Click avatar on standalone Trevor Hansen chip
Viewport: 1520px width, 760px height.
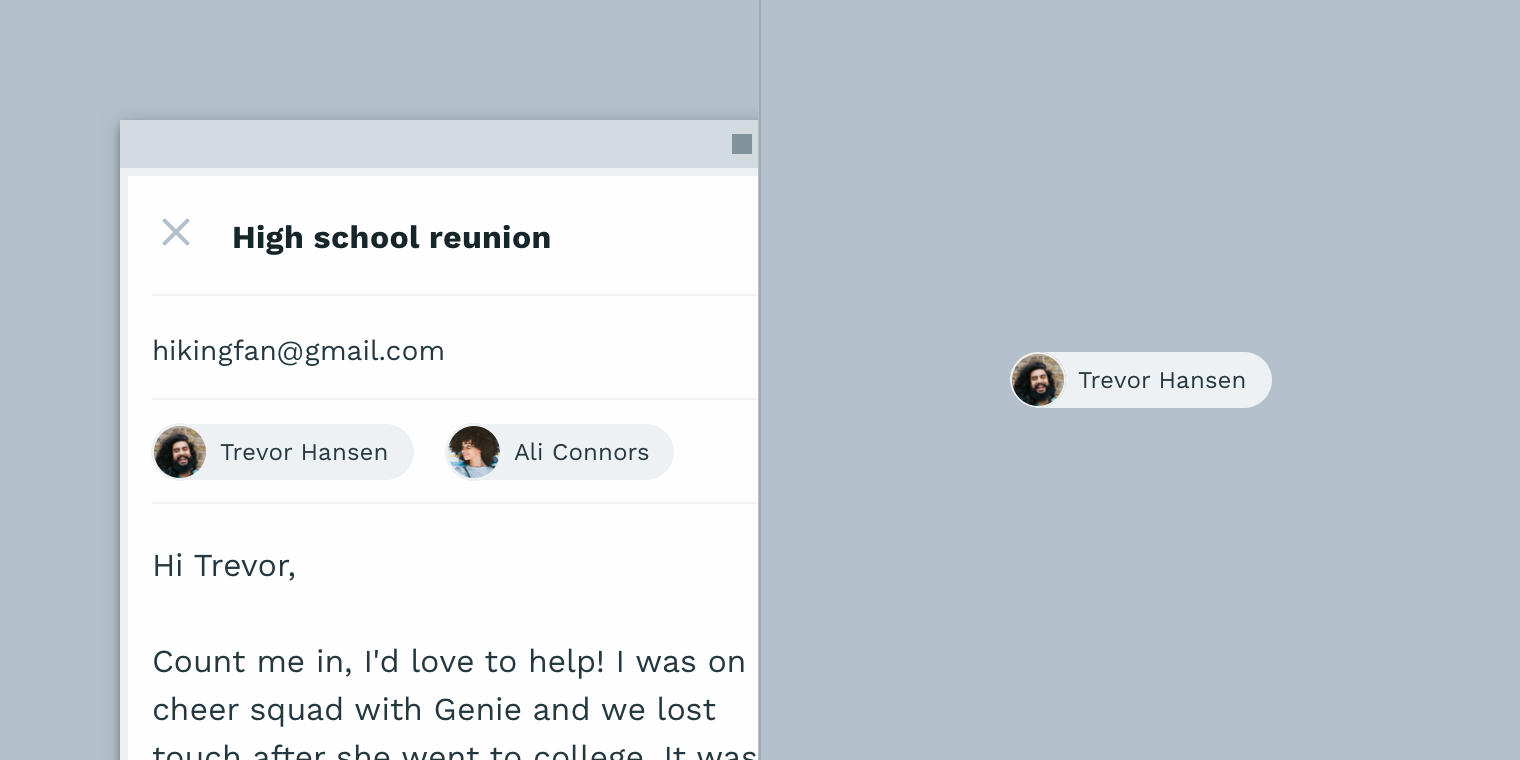[x=1037, y=380]
